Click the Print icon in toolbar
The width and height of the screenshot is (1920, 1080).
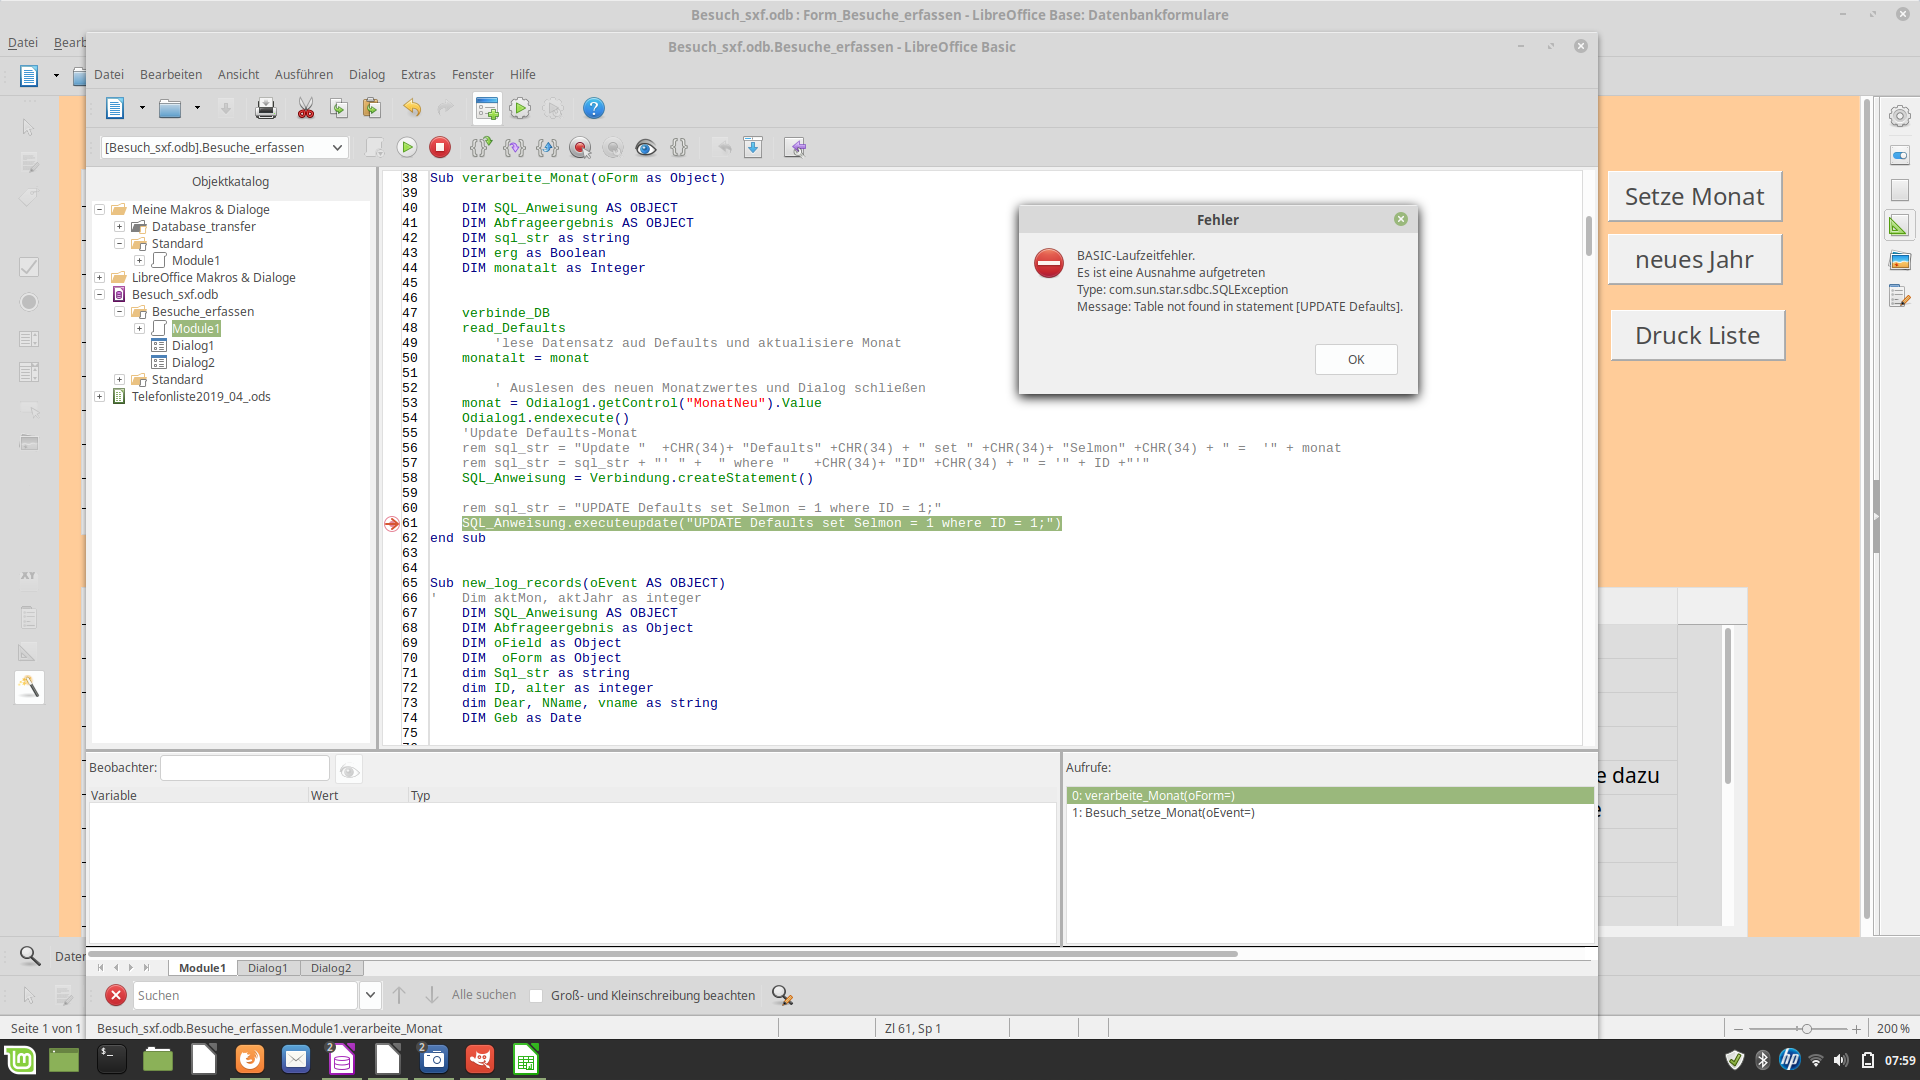click(265, 109)
